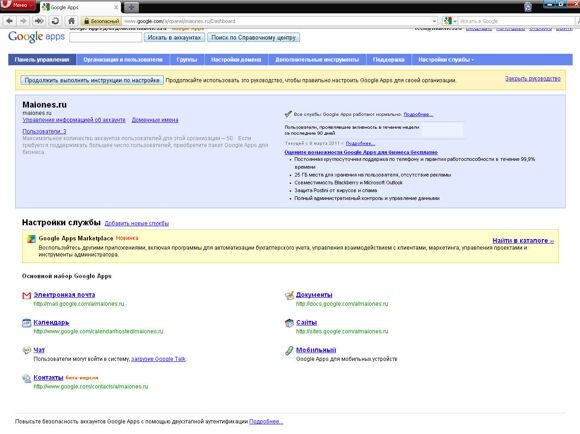The width and height of the screenshot is (580, 434).
Task: Open 'Найти в каталоге' link
Action: click(523, 240)
